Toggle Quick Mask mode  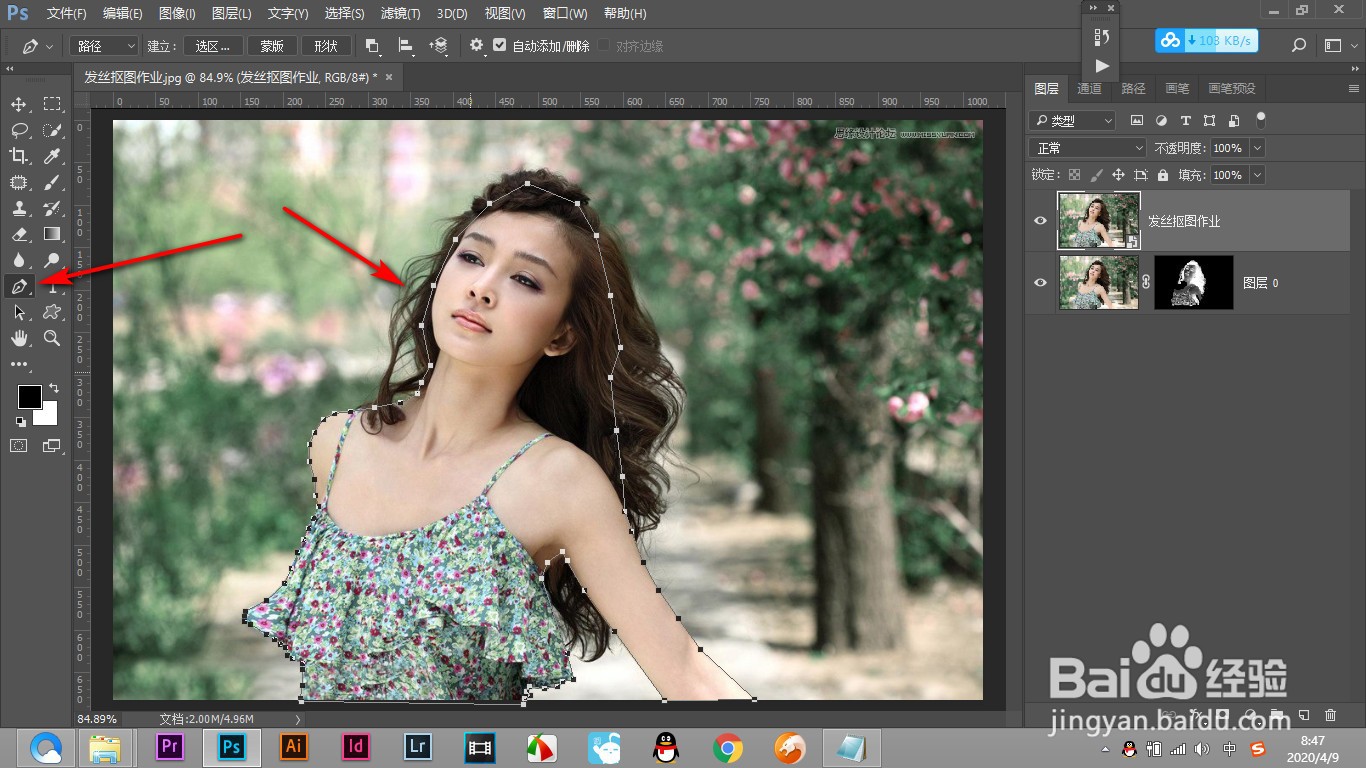coord(19,445)
